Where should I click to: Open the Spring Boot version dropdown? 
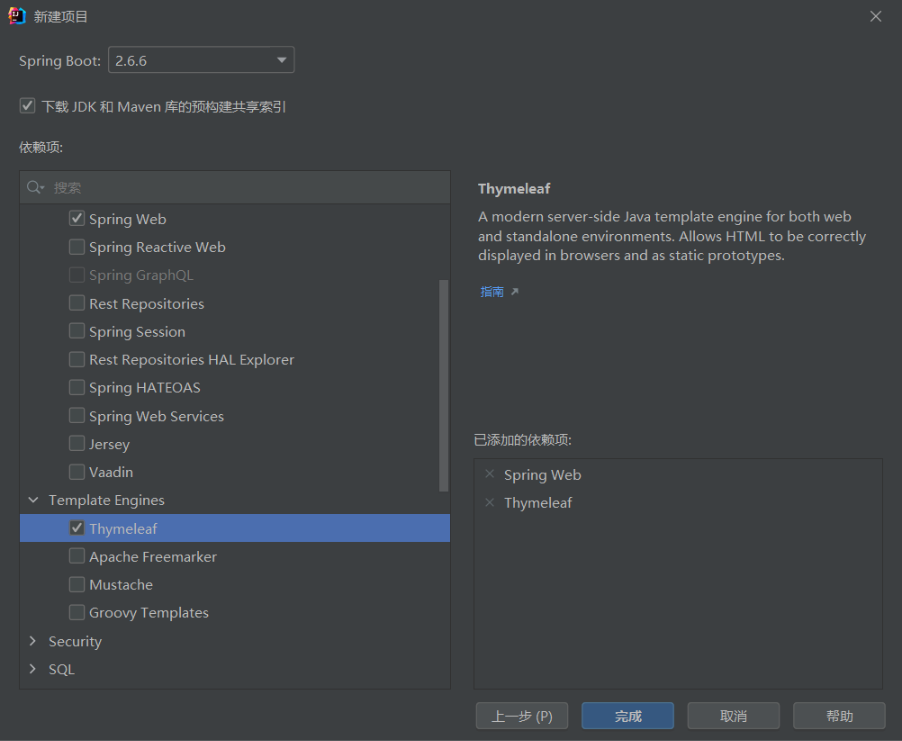click(x=201, y=60)
